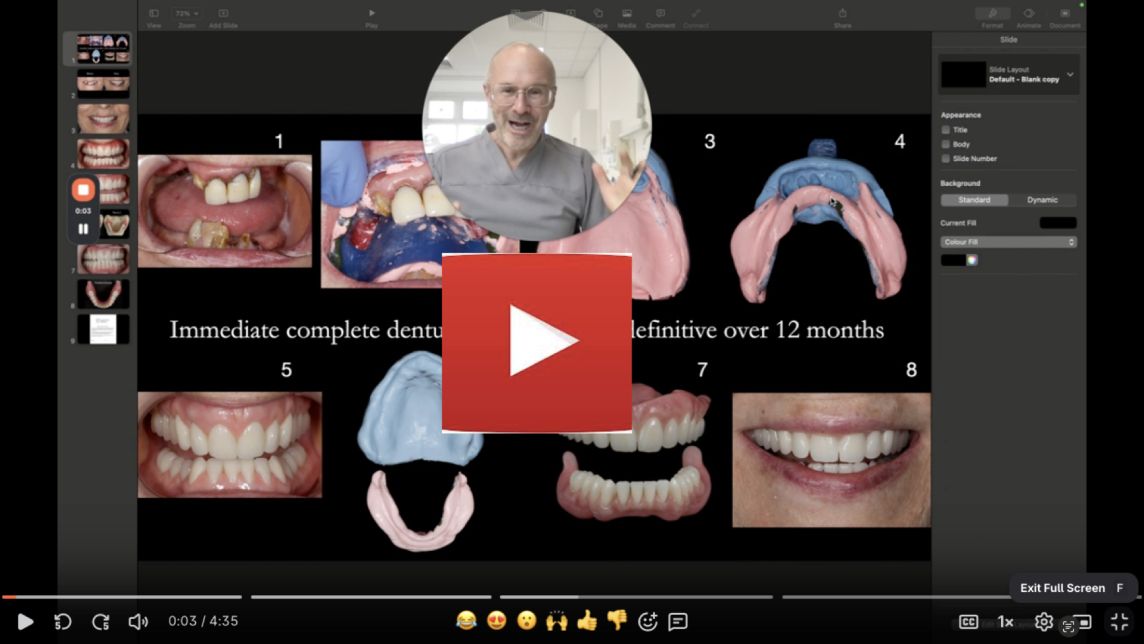
Task: Mute the video volume speaker icon
Action: [x=138, y=622]
